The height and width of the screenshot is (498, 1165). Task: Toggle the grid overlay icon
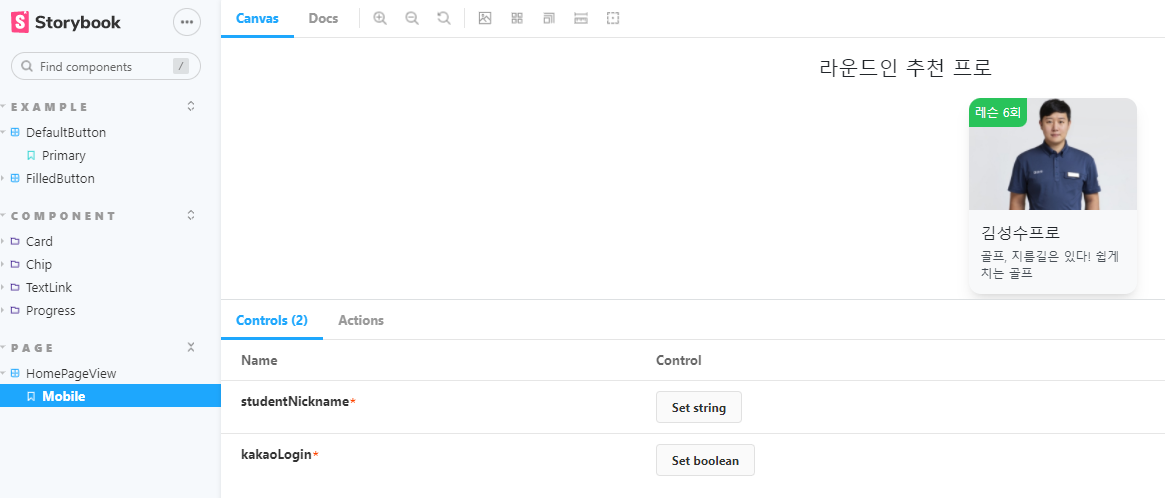click(517, 19)
